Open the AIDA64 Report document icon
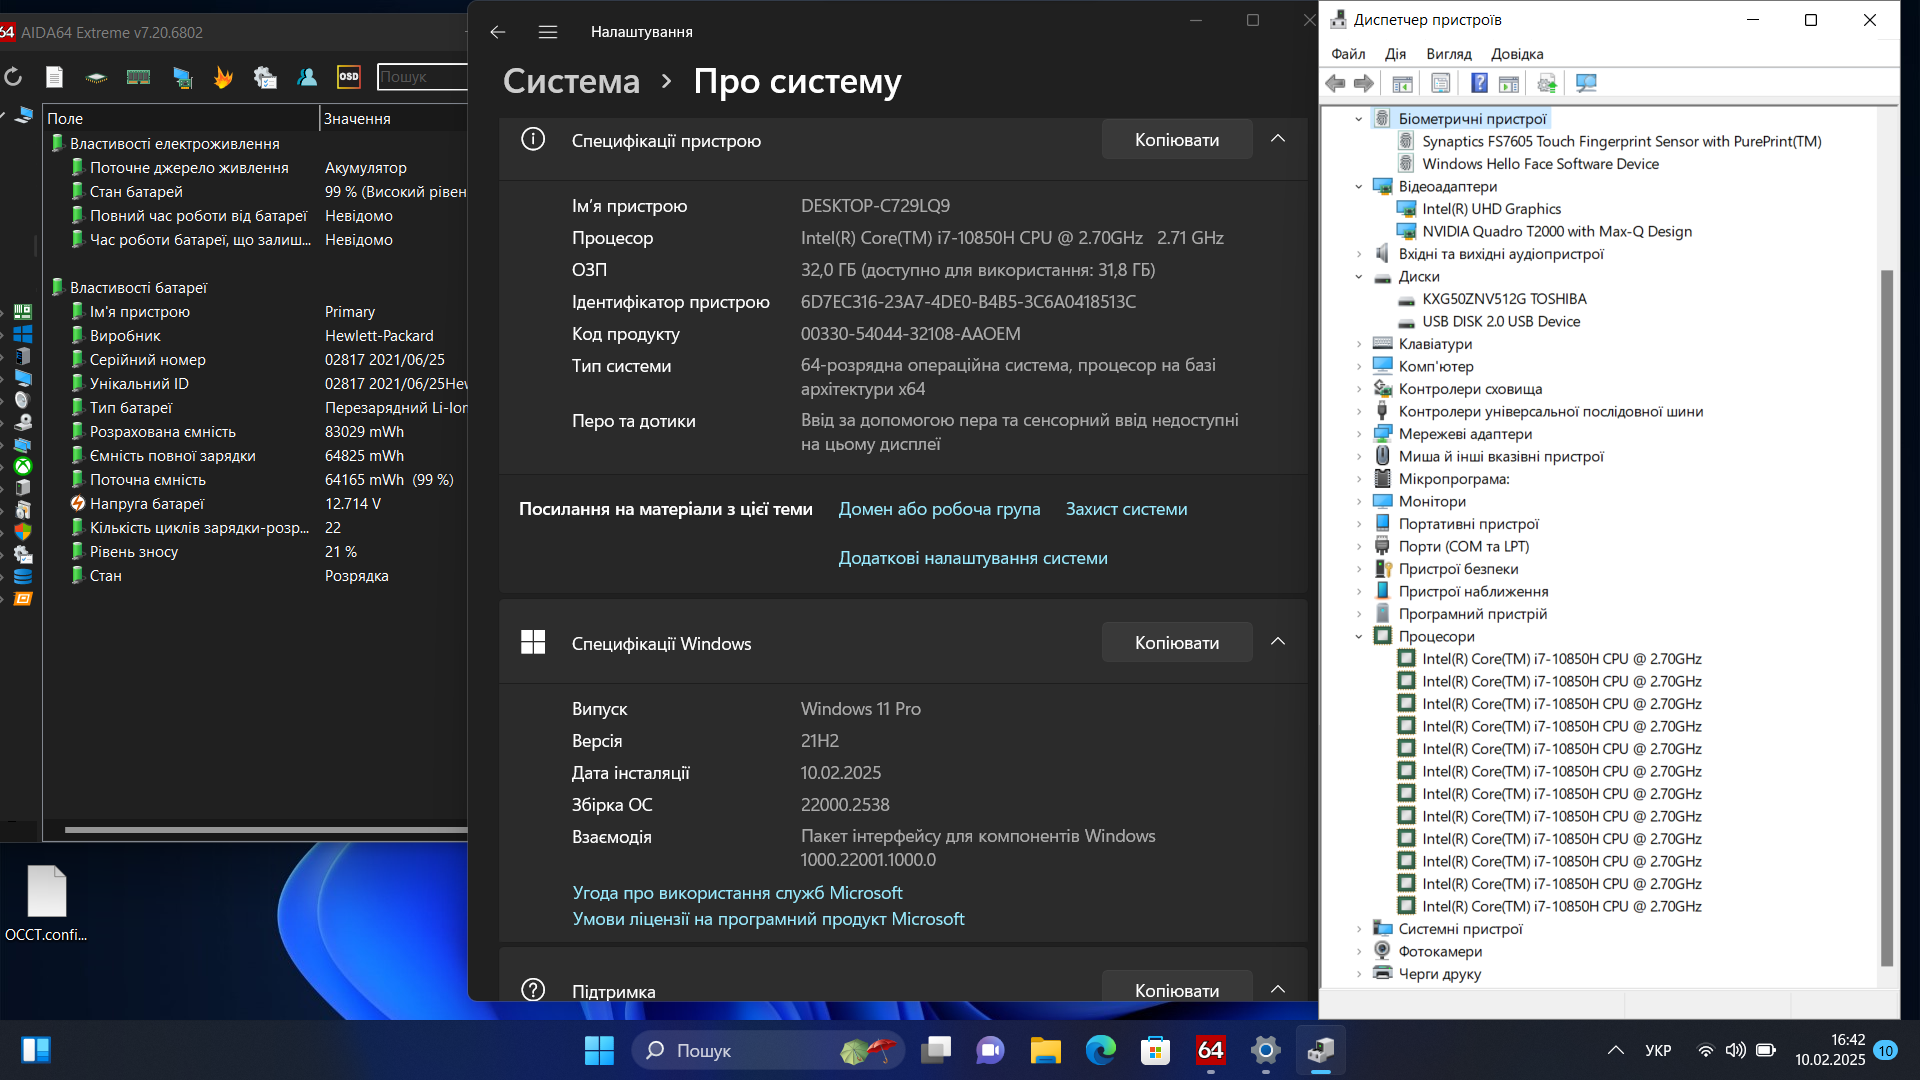 coord(54,77)
